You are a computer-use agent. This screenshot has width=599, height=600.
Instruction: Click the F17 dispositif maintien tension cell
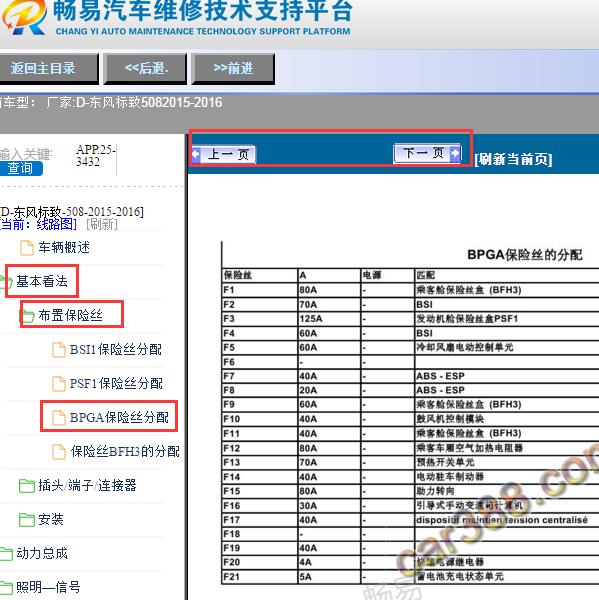coord(502,520)
